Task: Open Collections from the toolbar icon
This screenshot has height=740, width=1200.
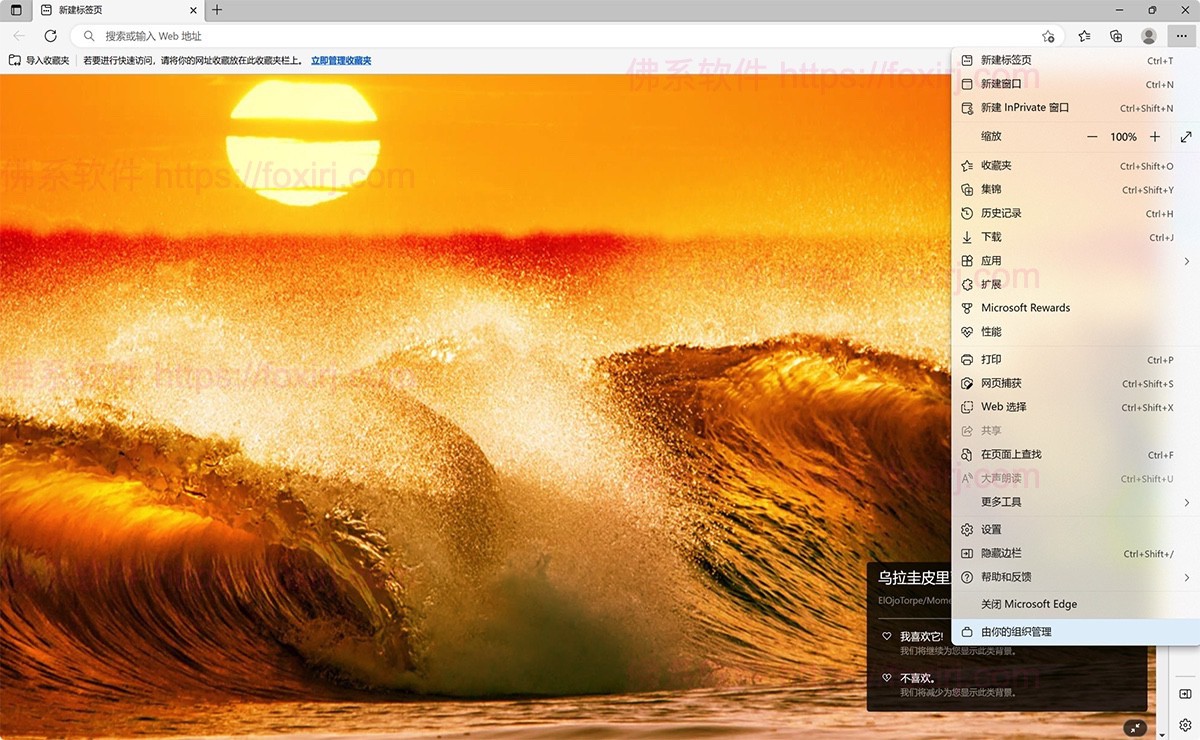Action: [x=1115, y=35]
